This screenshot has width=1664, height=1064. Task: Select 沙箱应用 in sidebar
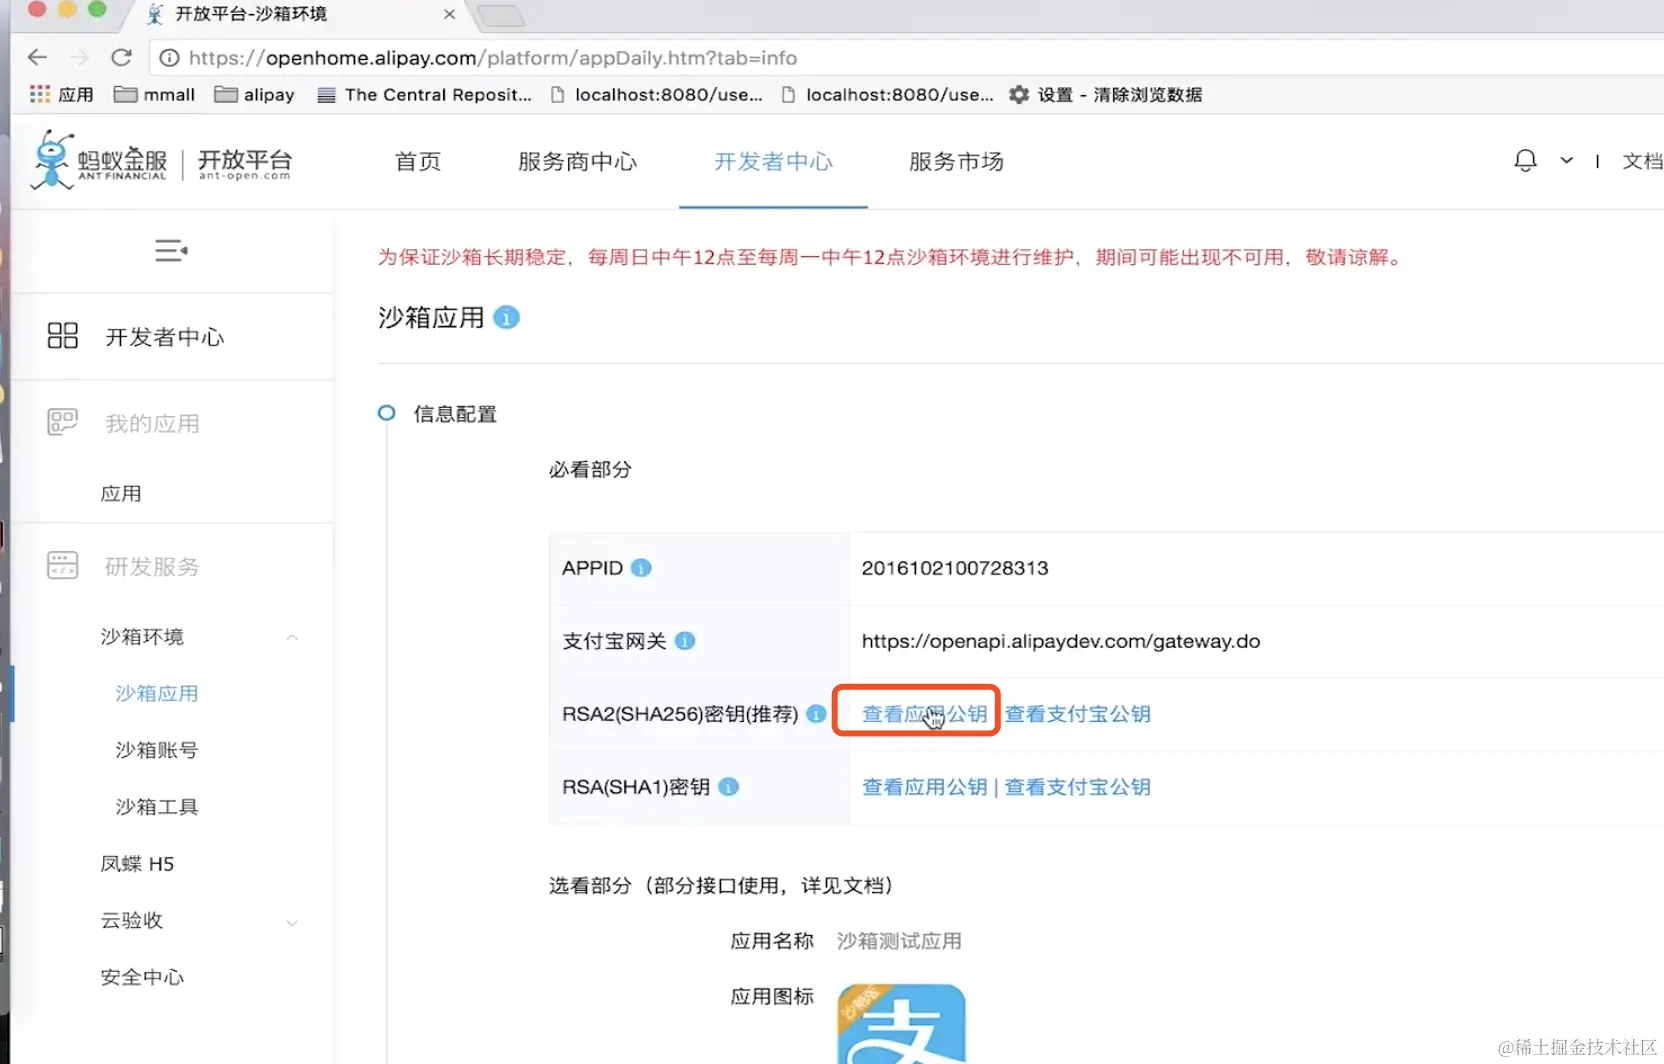(157, 693)
